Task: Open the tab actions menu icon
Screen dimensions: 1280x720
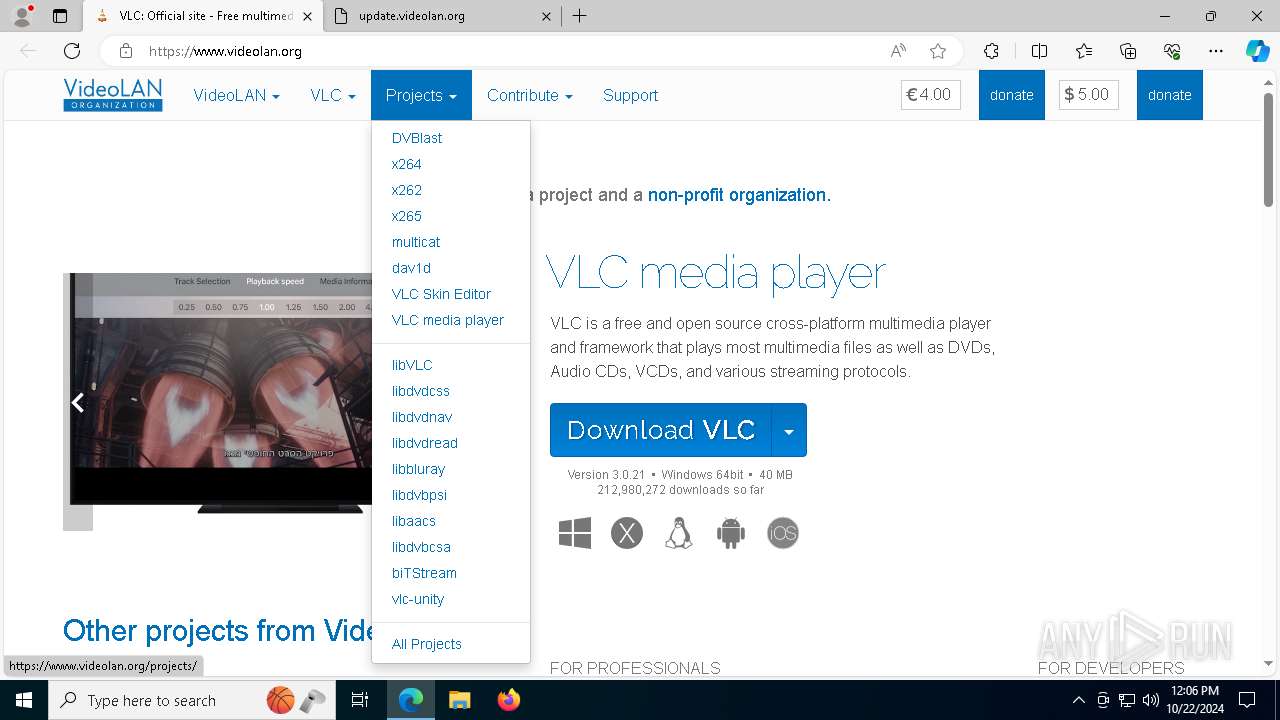Action: coord(60,16)
